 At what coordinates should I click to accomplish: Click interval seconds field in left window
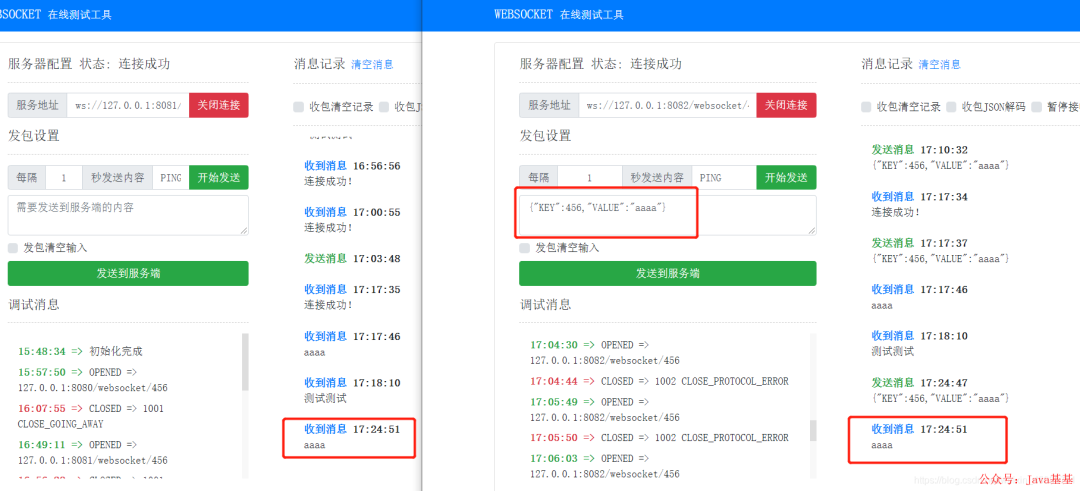click(x=64, y=178)
